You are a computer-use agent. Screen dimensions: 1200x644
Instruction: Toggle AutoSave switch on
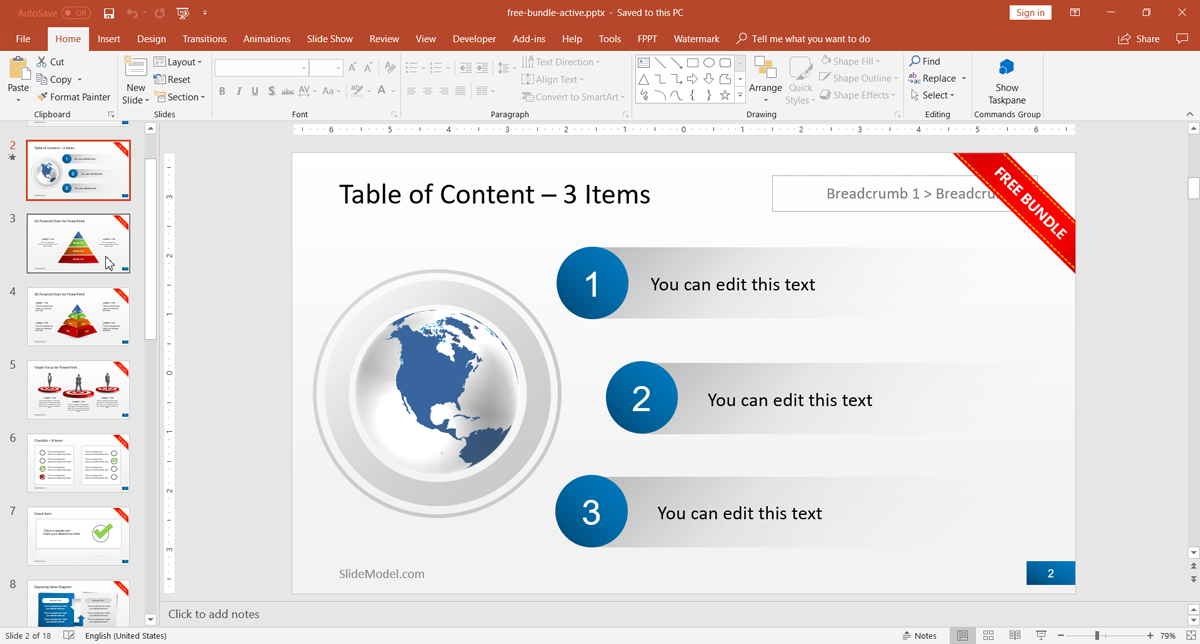point(76,13)
